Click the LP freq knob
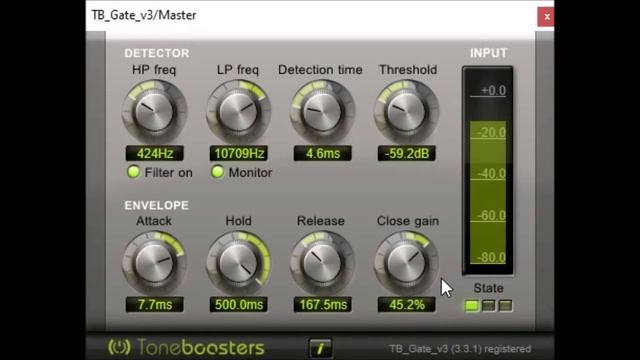 click(x=238, y=111)
